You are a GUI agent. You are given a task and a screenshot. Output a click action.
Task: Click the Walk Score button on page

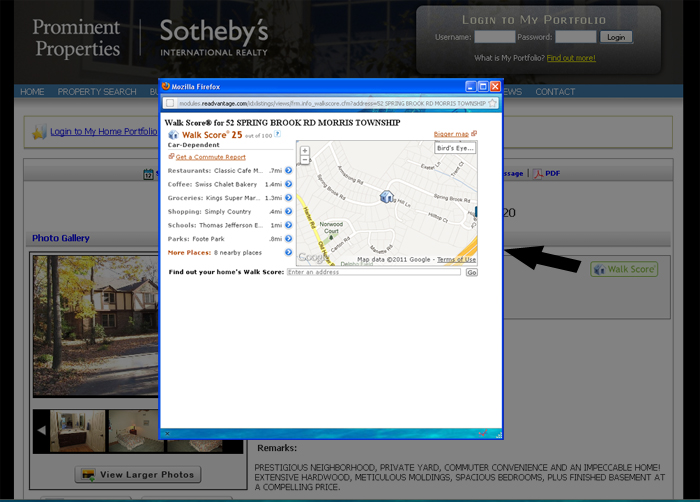(x=624, y=269)
